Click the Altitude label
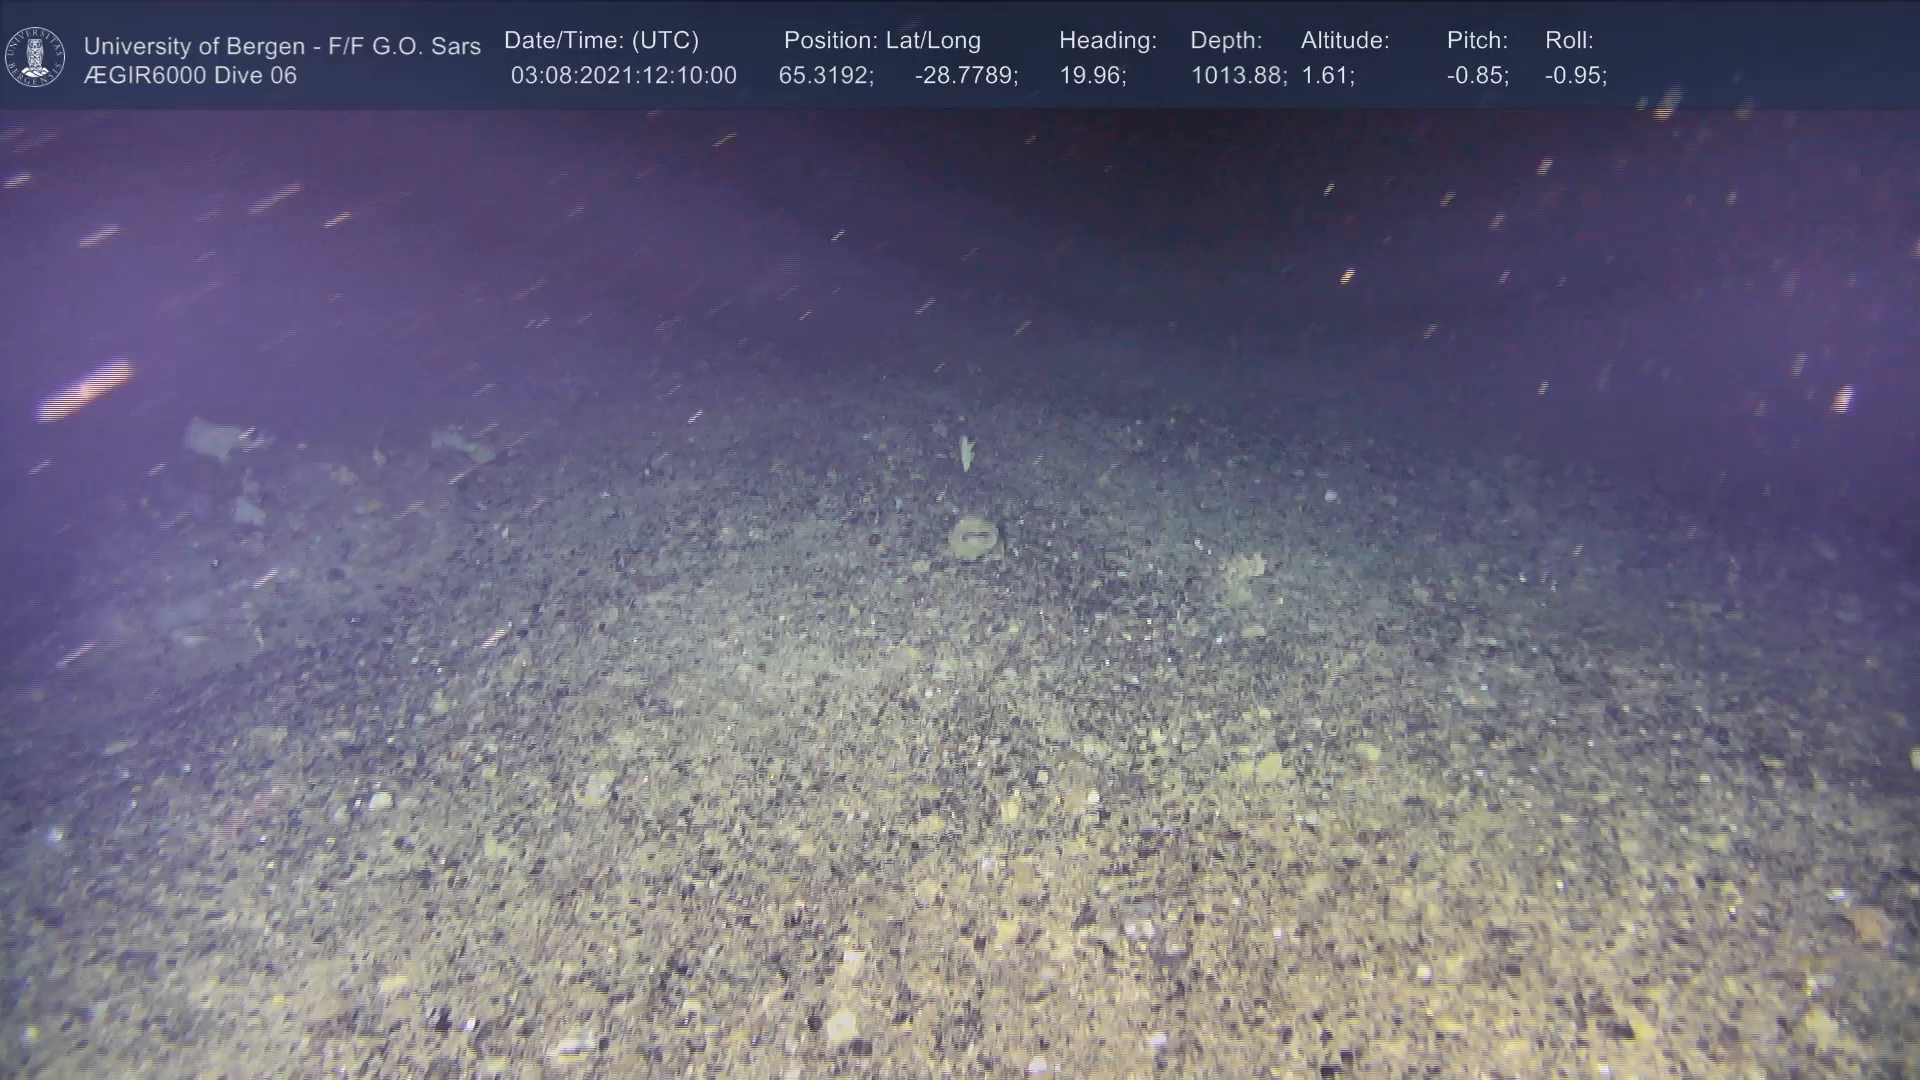 click(1345, 41)
